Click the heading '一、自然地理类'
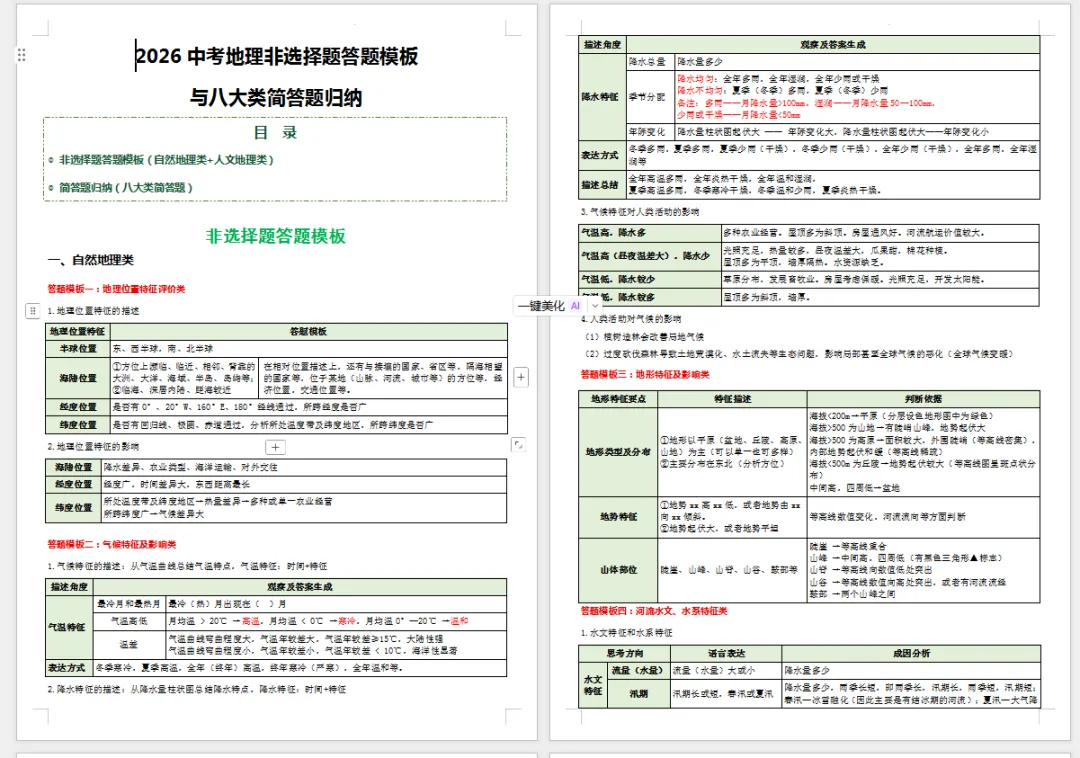This screenshot has width=1080, height=758. point(90,260)
